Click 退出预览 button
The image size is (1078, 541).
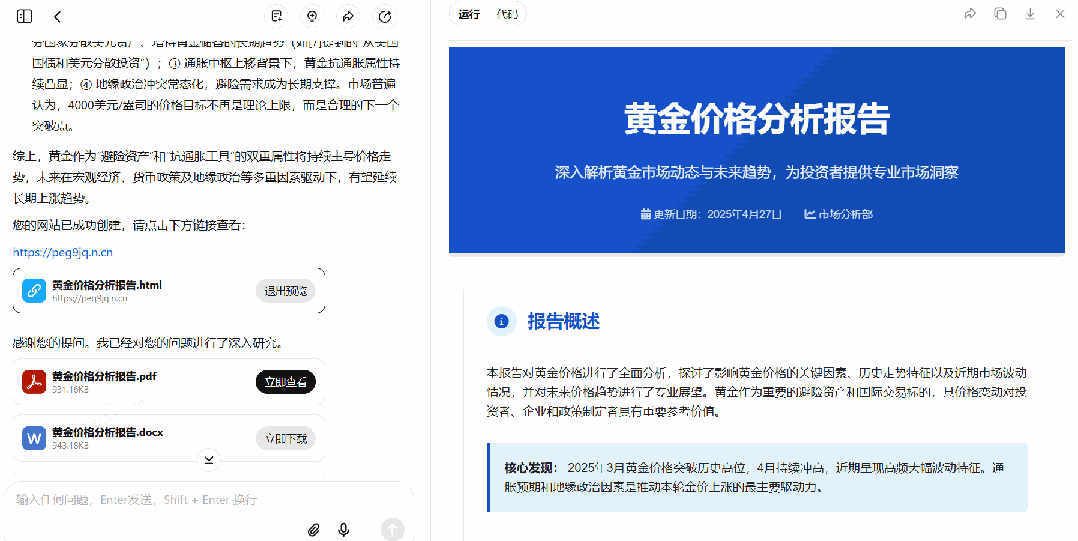(x=285, y=291)
